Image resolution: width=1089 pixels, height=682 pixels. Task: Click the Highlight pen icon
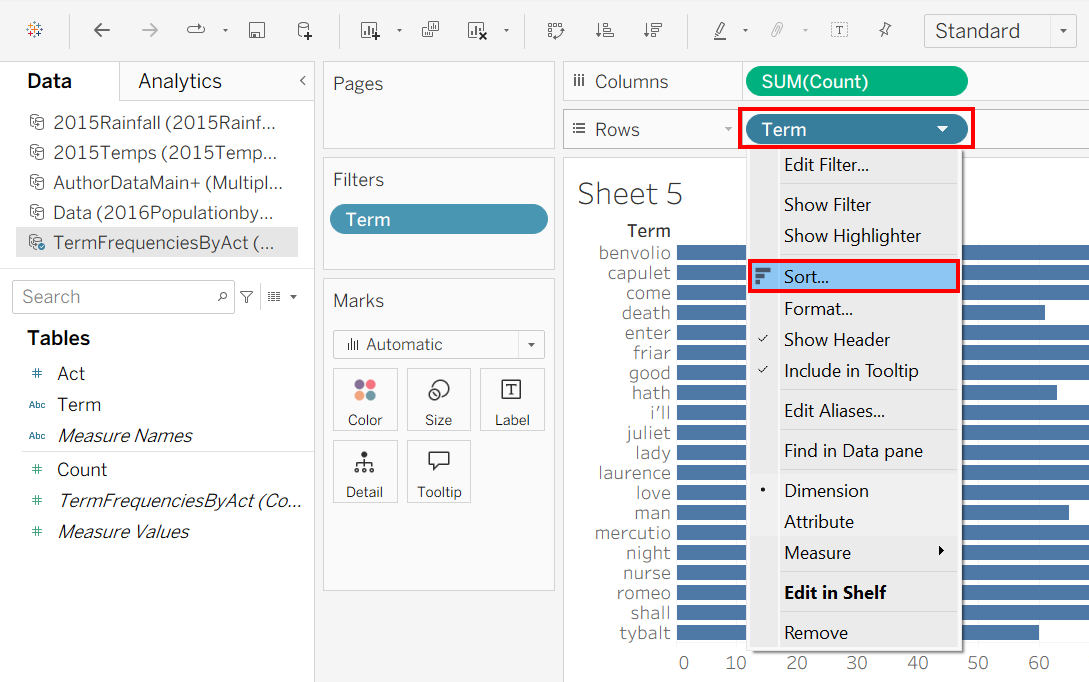click(x=720, y=30)
